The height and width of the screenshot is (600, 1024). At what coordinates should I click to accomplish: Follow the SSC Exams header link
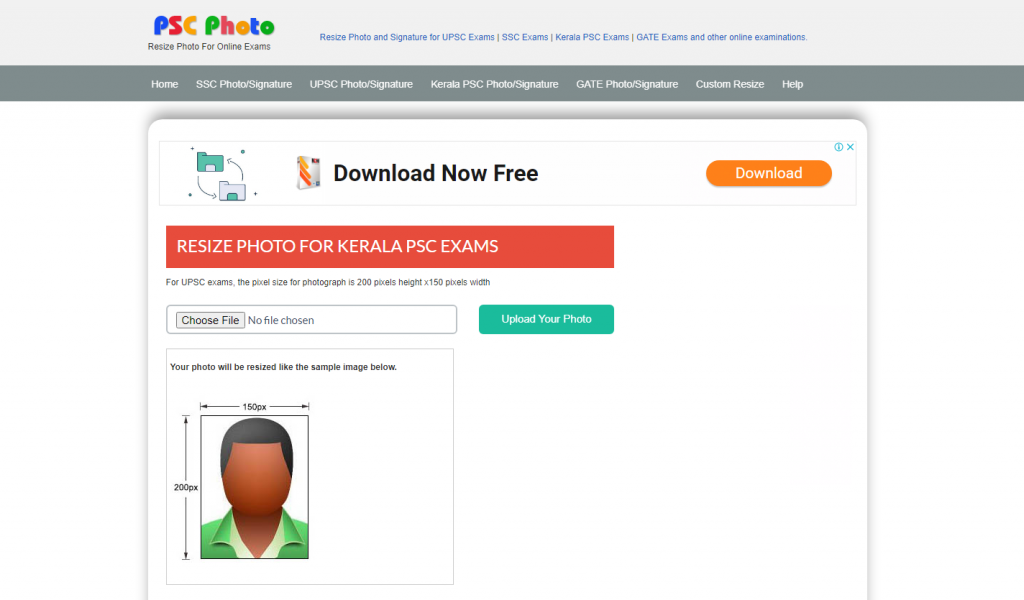pyautogui.click(x=525, y=37)
